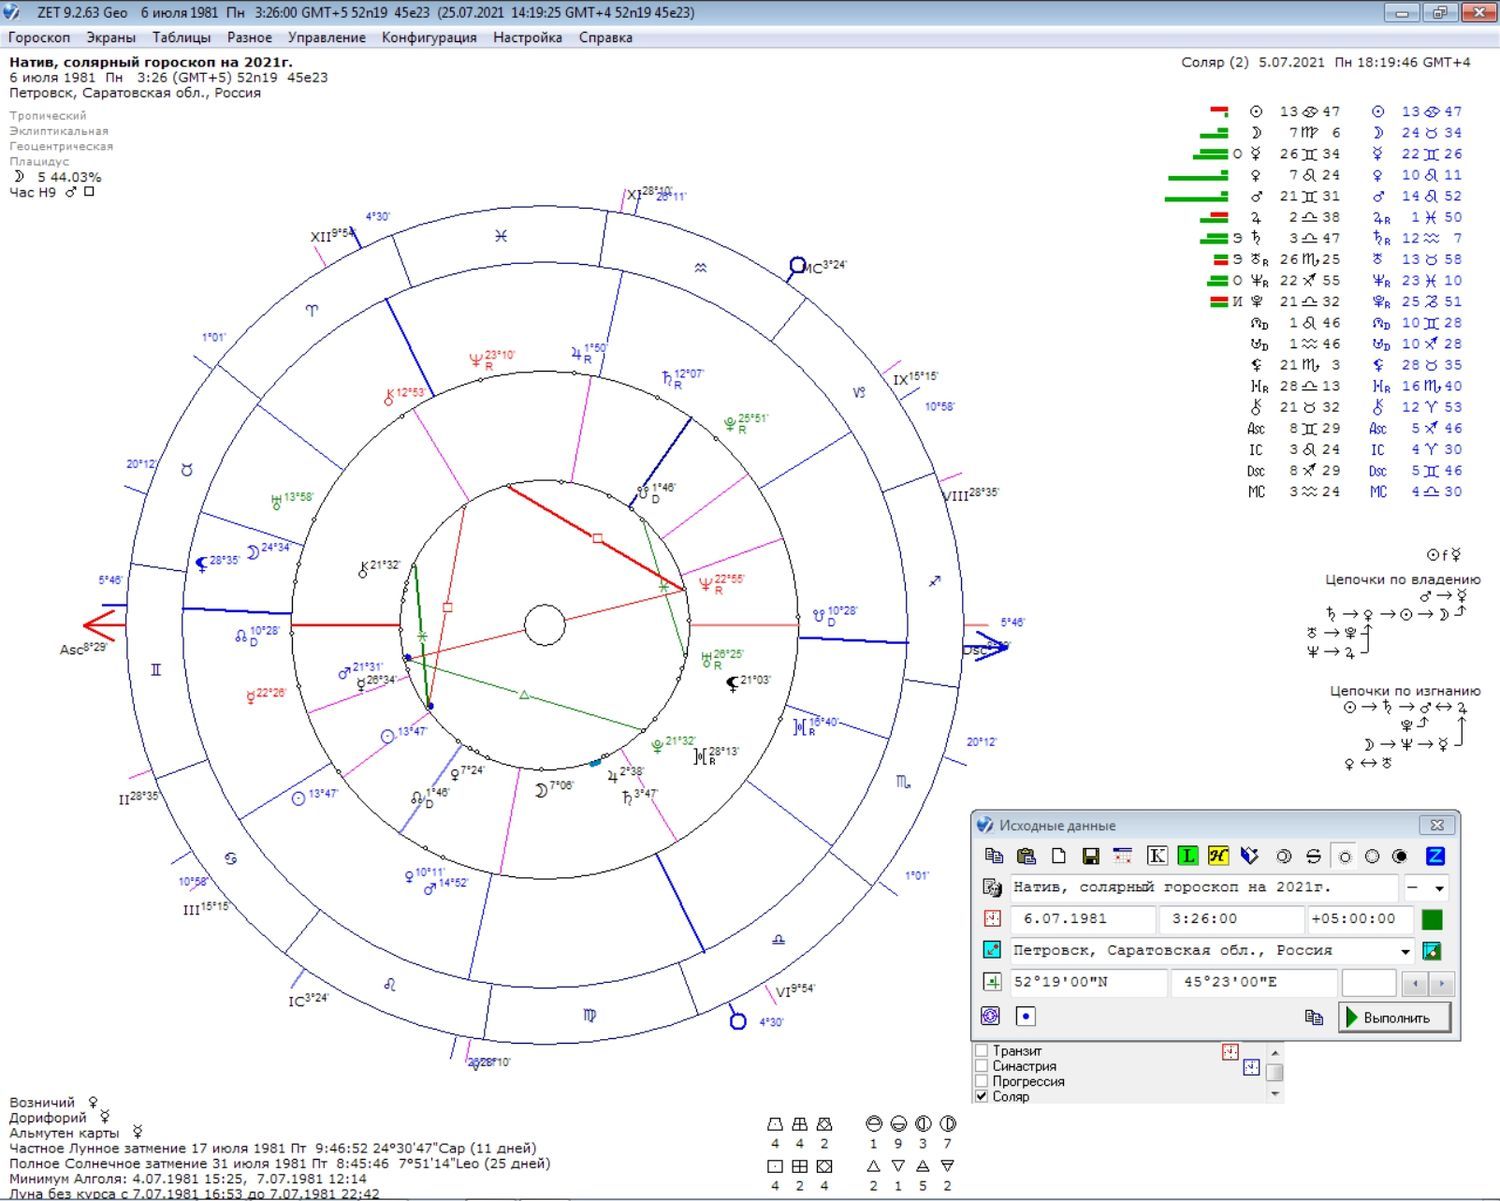This screenshot has height=1201, width=1500.
Task: Click the timezone field +05:00:00
Action: [1360, 919]
